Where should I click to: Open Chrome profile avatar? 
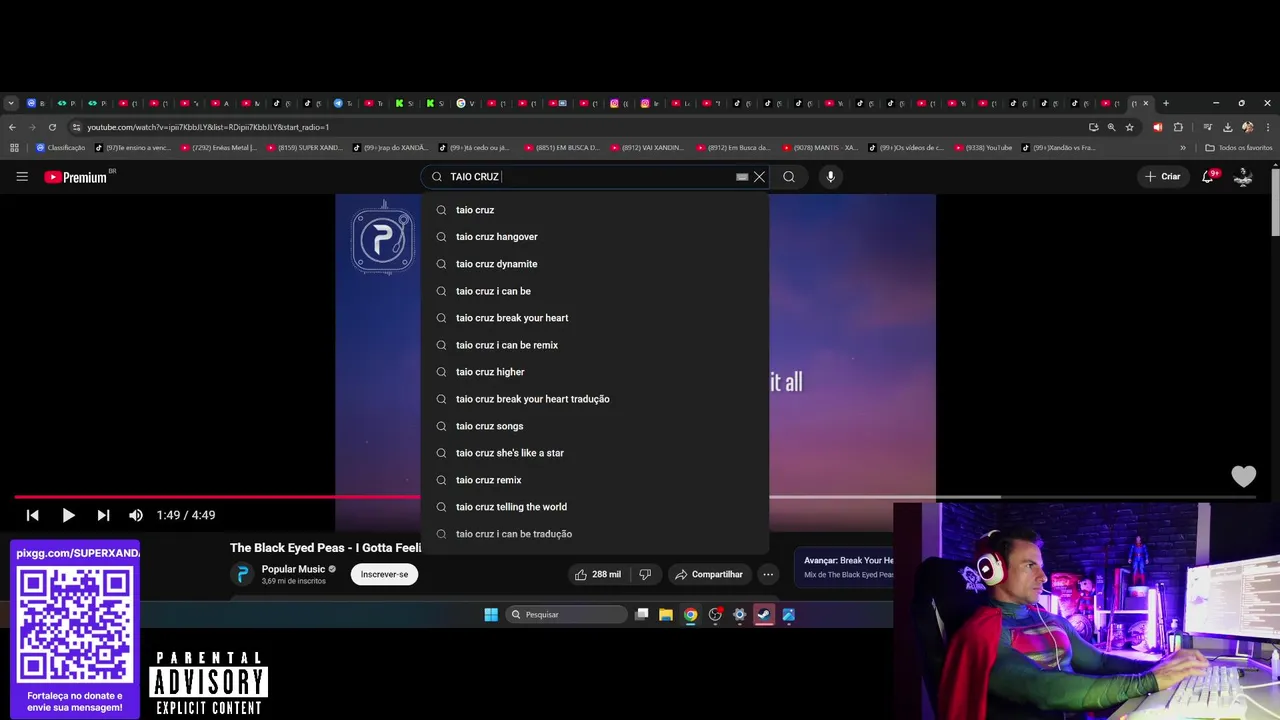click(x=1247, y=127)
